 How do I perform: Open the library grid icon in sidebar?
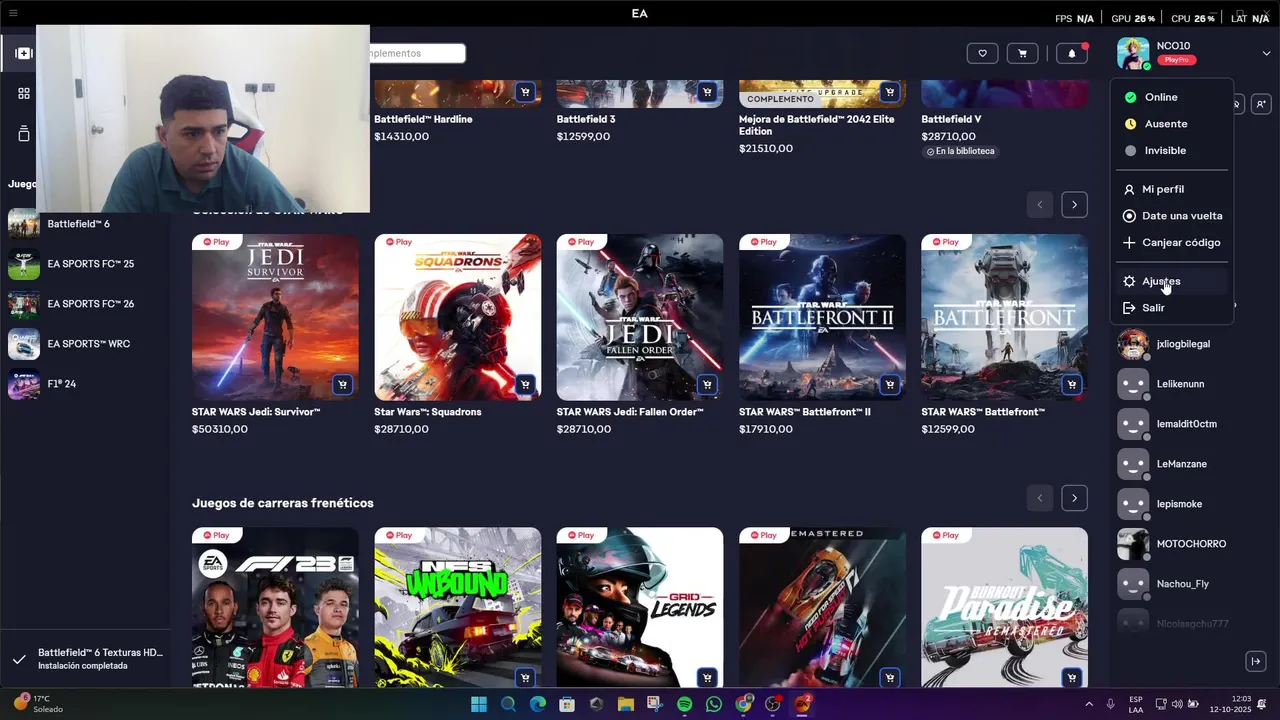point(24,93)
